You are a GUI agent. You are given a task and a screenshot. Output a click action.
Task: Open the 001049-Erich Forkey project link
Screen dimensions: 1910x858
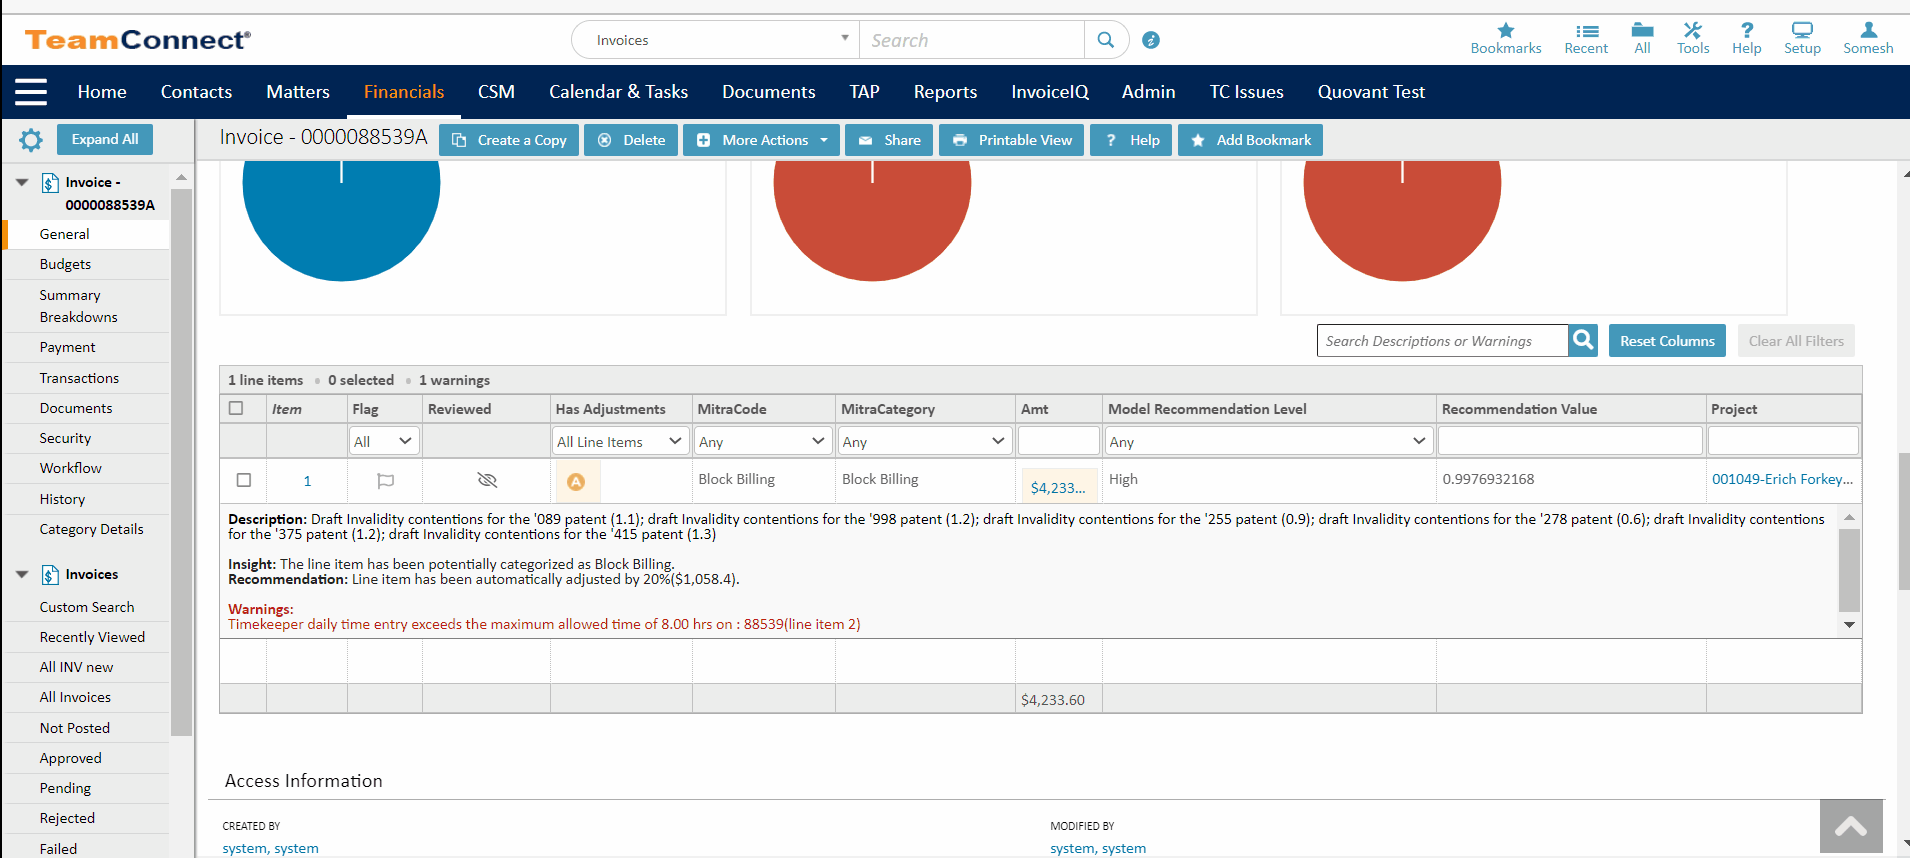(x=1782, y=480)
